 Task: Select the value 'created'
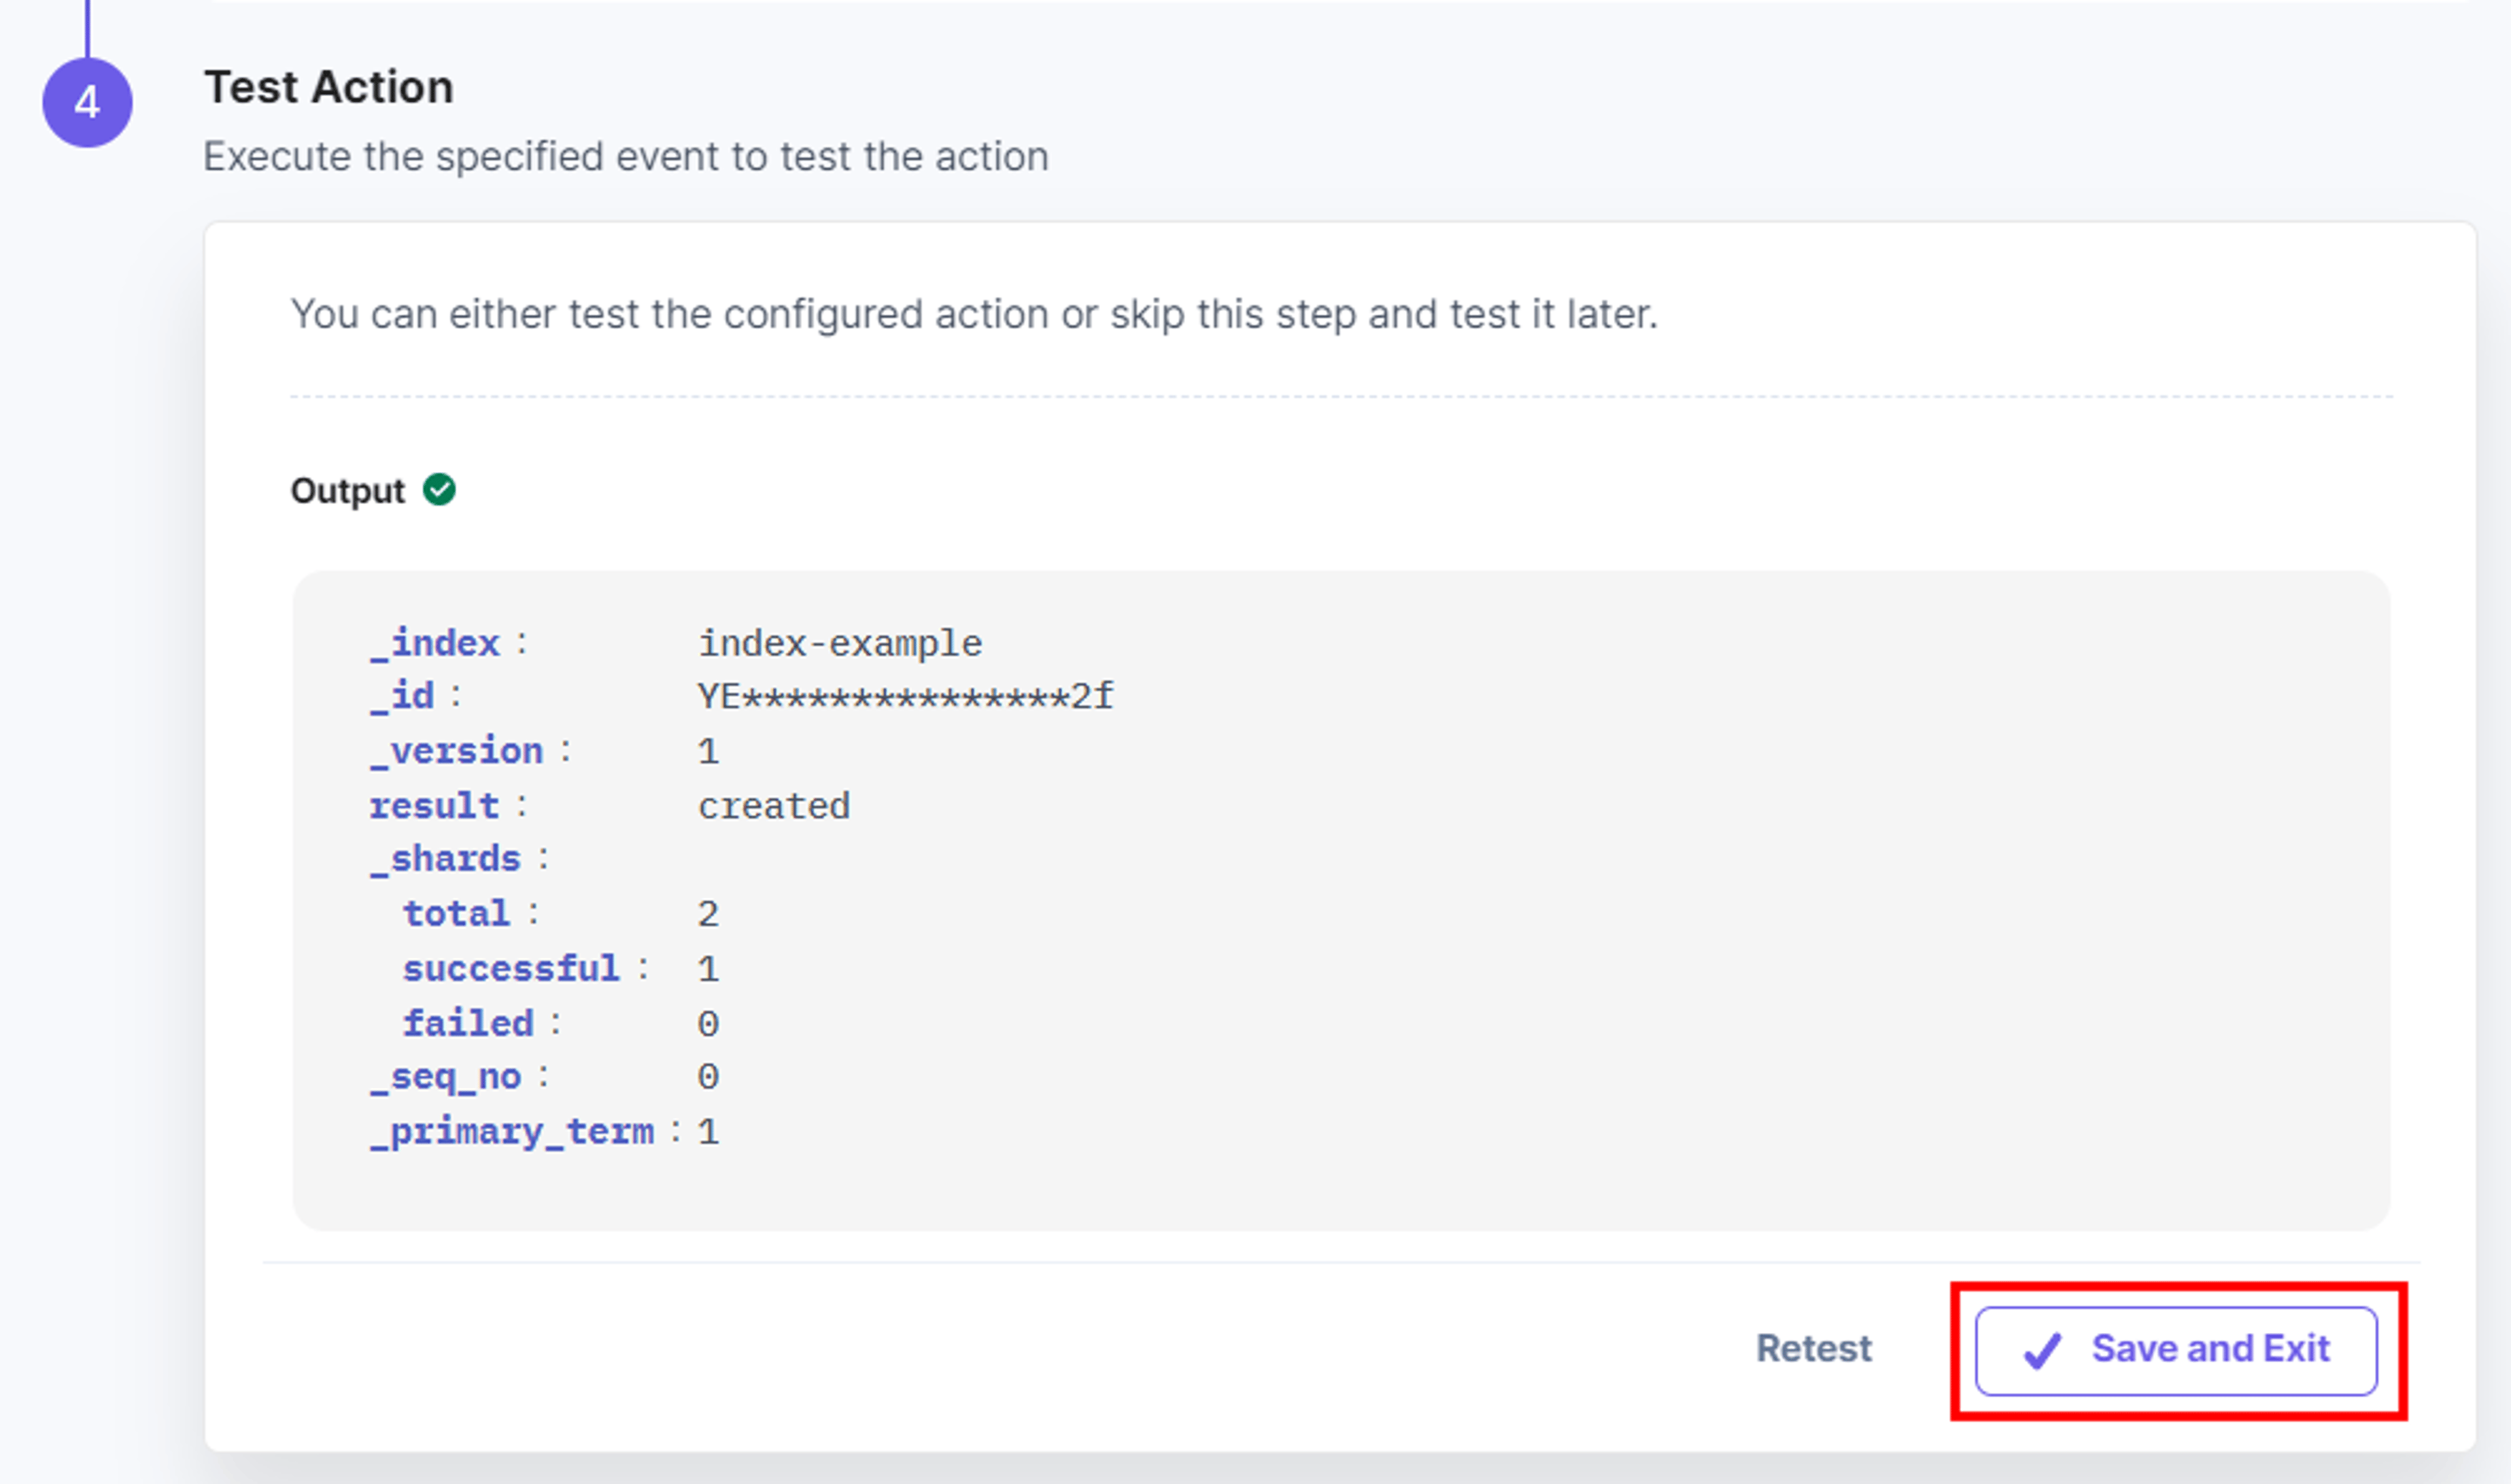click(x=774, y=806)
